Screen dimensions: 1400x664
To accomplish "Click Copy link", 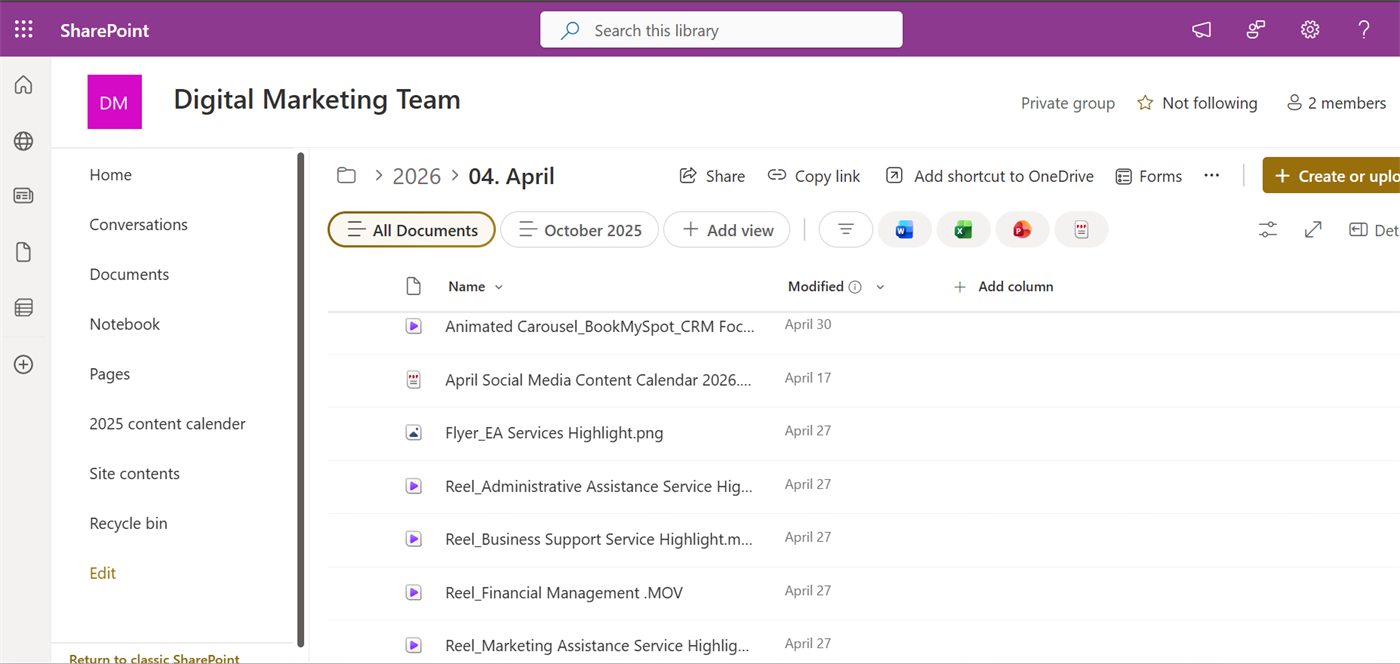I will click(x=814, y=176).
